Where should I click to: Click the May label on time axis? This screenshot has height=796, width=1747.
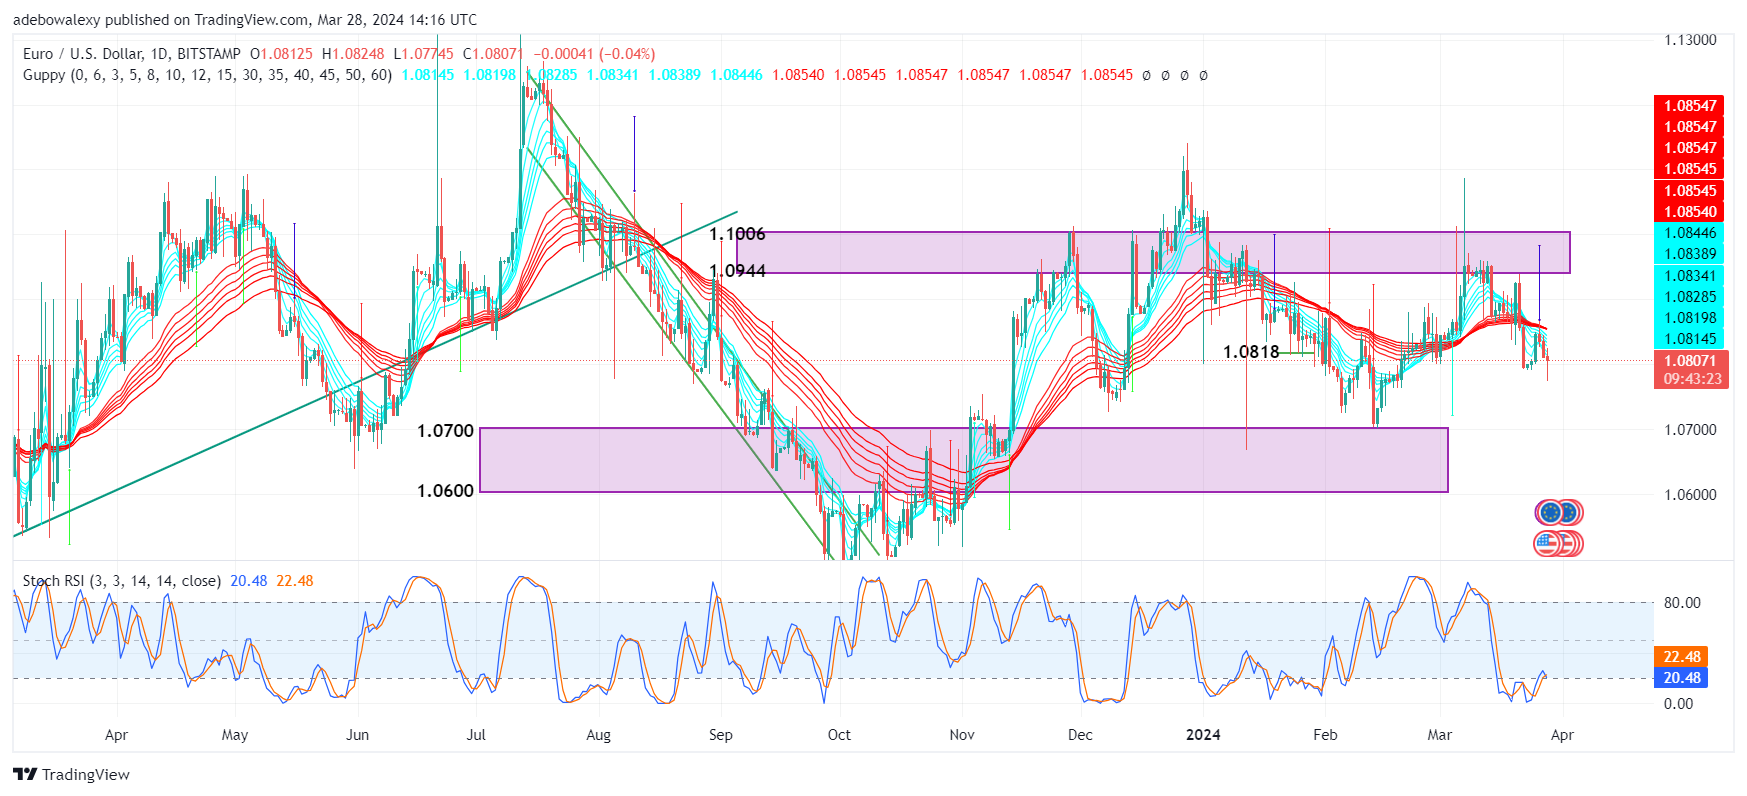coord(235,735)
